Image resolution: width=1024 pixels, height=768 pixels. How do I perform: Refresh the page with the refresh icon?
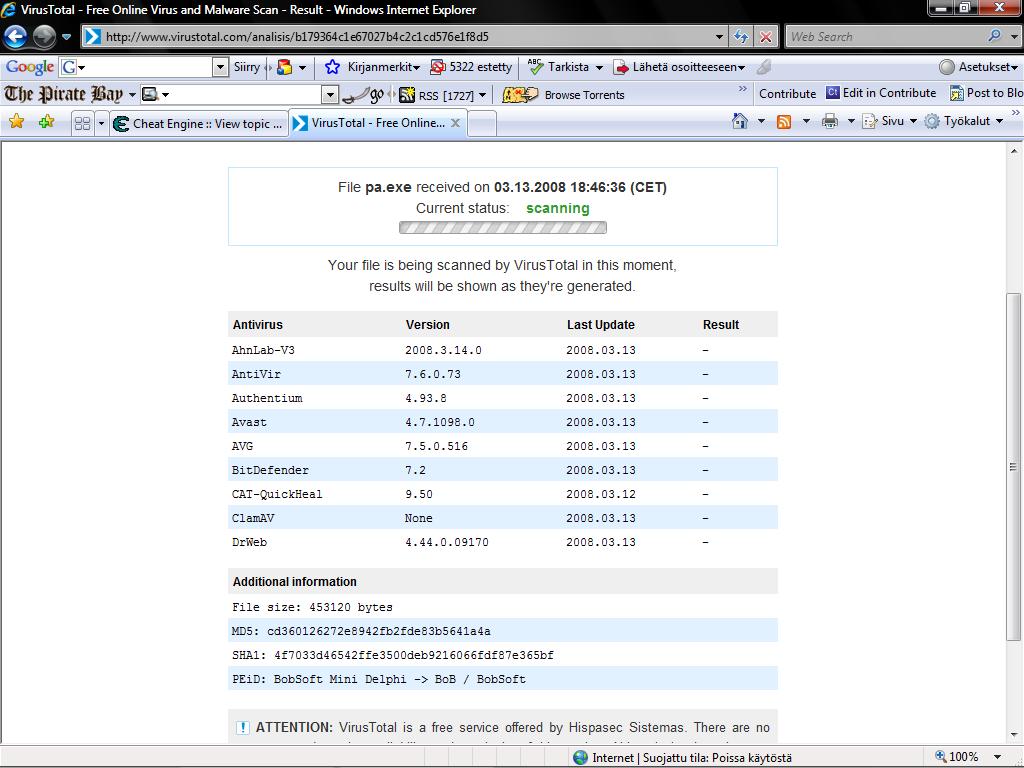(x=741, y=37)
